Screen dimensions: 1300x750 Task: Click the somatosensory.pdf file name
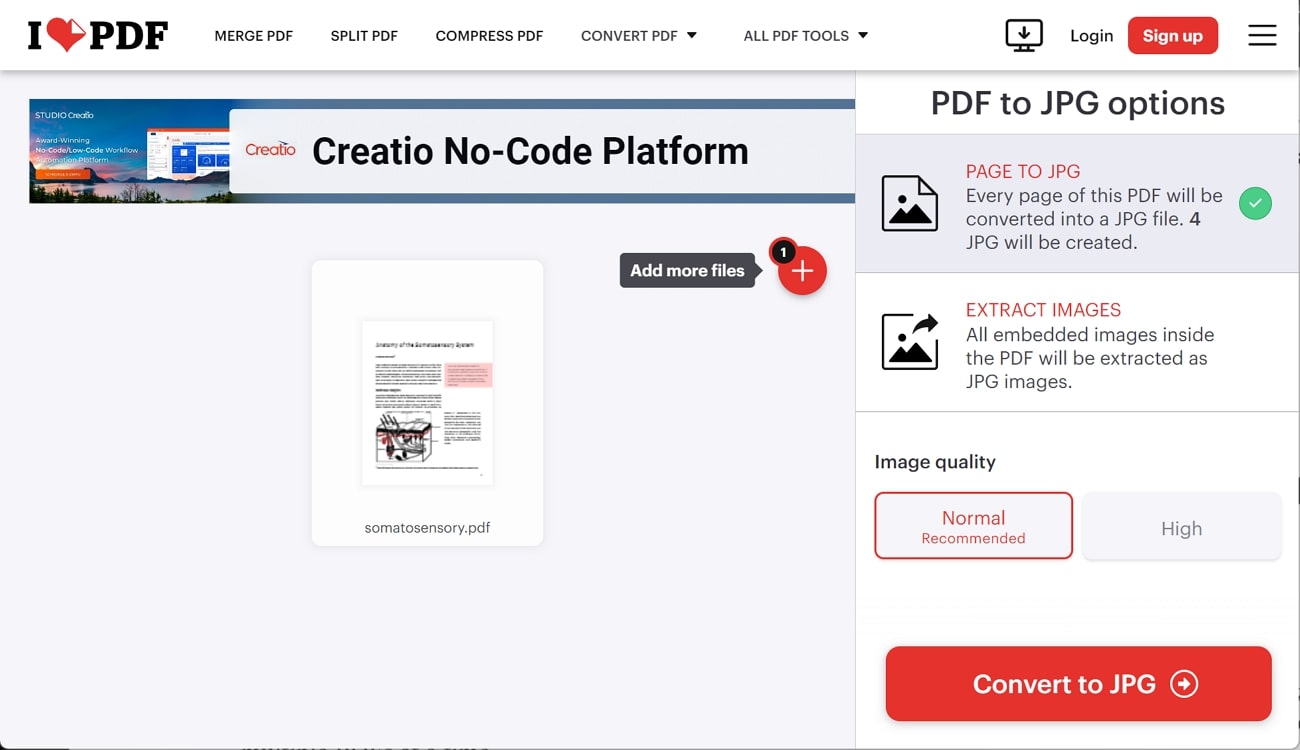point(427,528)
